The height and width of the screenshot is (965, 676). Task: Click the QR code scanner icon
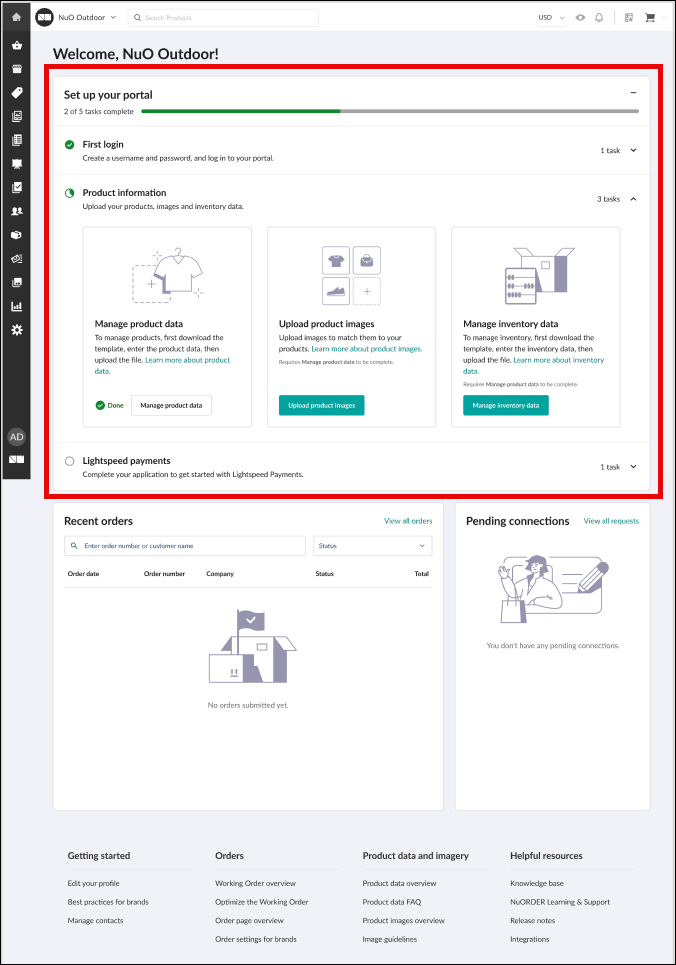click(x=628, y=18)
